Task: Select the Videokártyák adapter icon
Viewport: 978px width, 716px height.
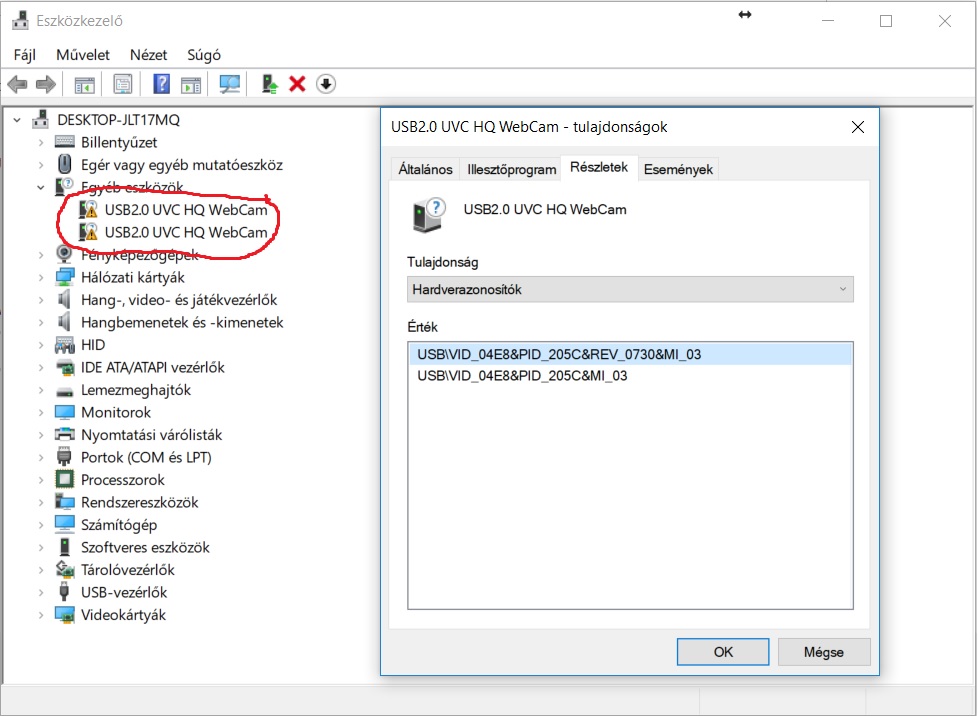Action: coord(64,614)
